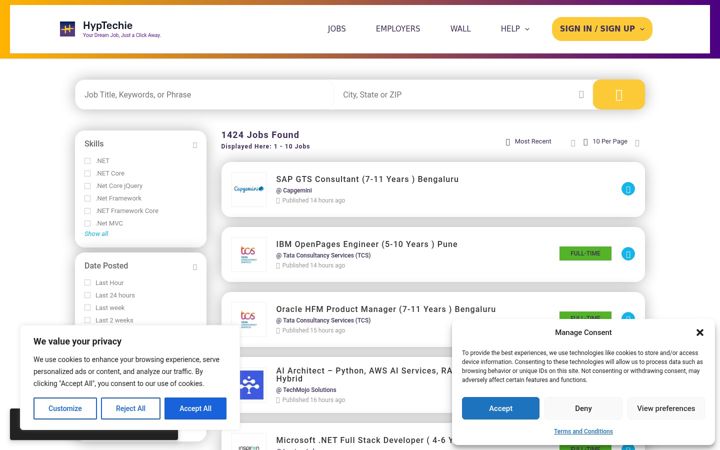Open Capgemini company logo
Viewport: 720px width, 450px height.
click(x=248, y=189)
